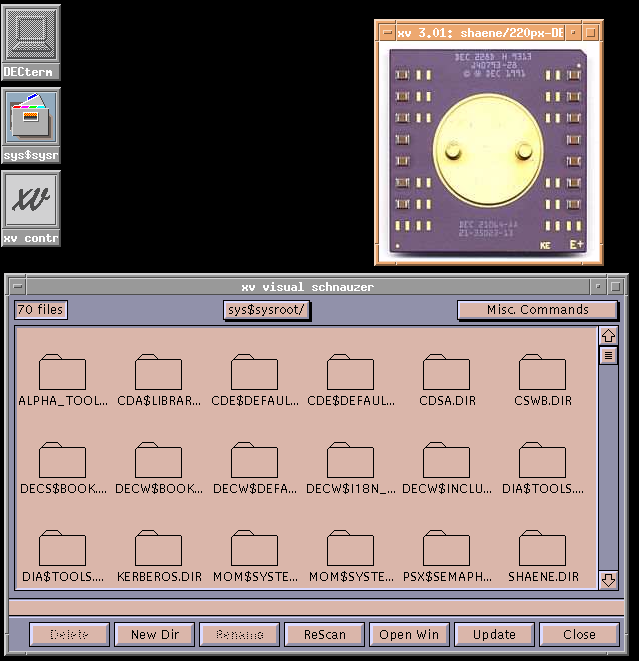Select the ALPHA_TOOLS folder icon
Image resolution: width=639 pixels, height=661 pixels.
[x=62, y=373]
